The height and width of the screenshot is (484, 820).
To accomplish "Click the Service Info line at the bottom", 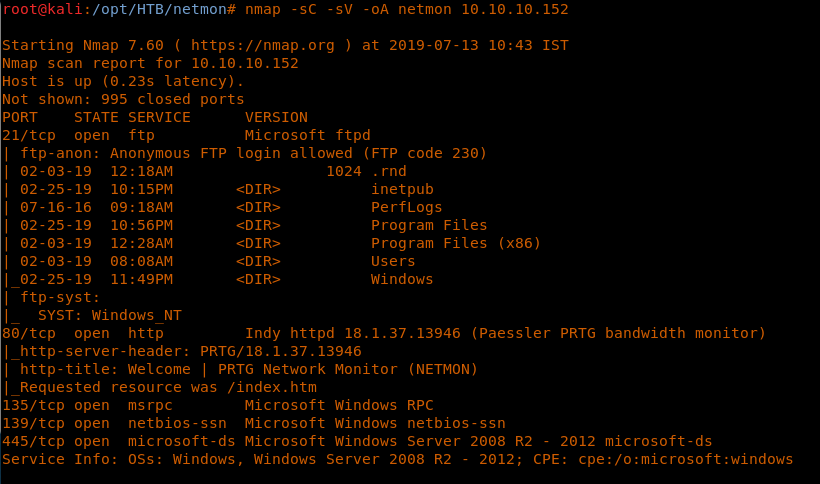I will tap(397, 459).
